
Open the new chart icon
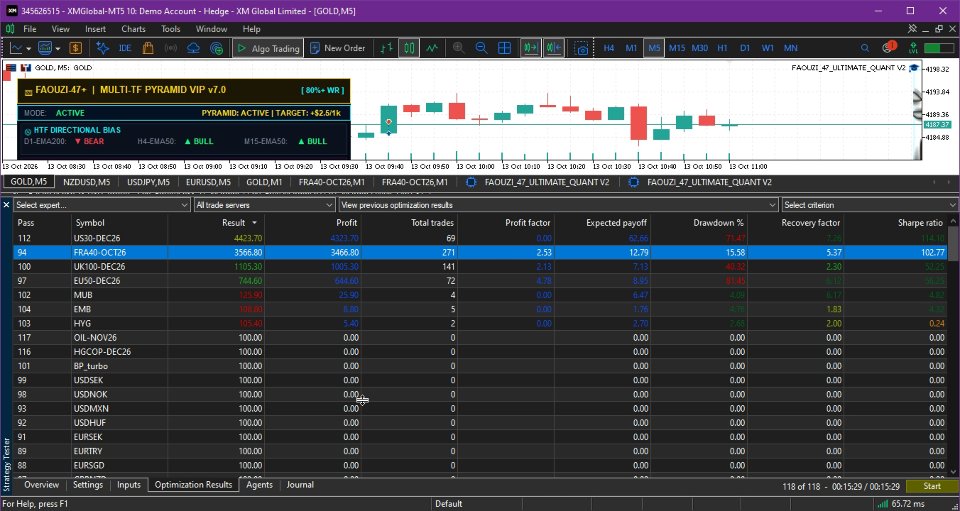16,48
